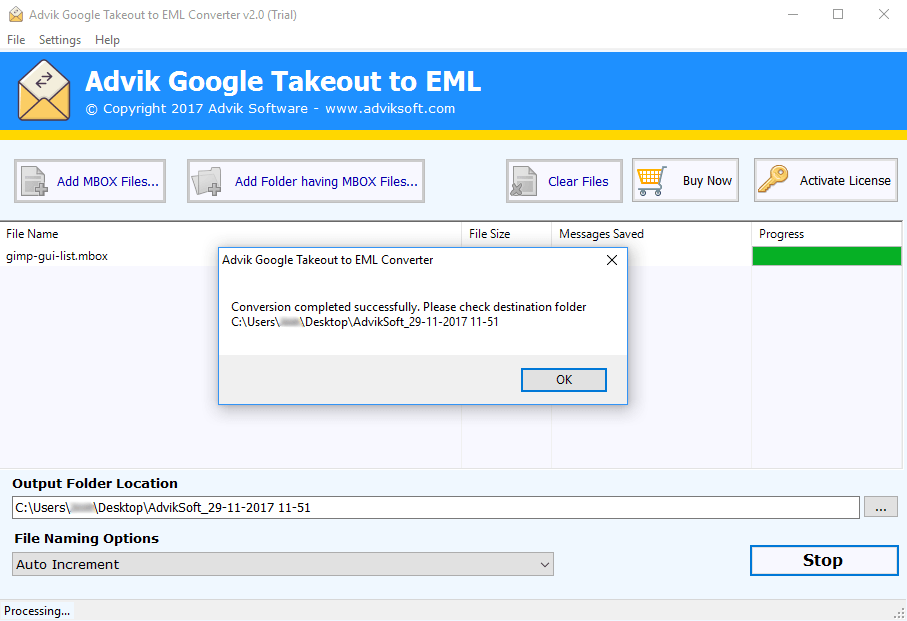Click the Add Folder having MBOX Files... label
The height and width of the screenshot is (621, 907).
coord(326,182)
